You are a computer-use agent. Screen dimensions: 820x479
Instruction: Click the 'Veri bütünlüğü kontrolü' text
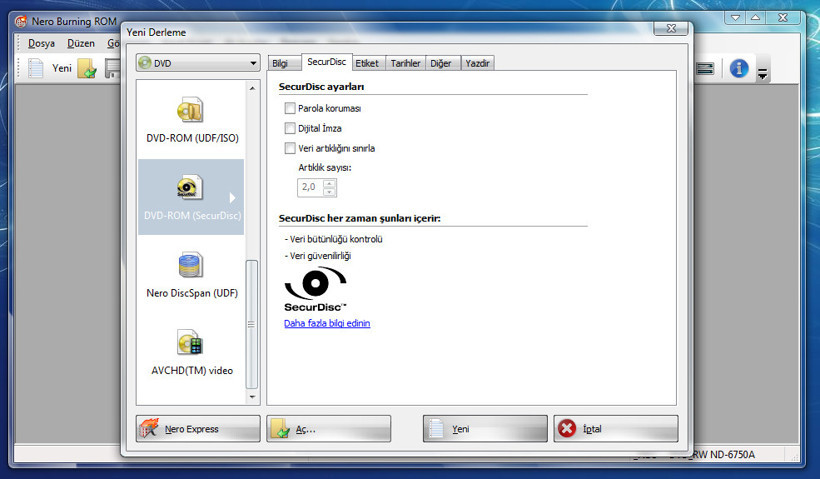click(336, 239)
